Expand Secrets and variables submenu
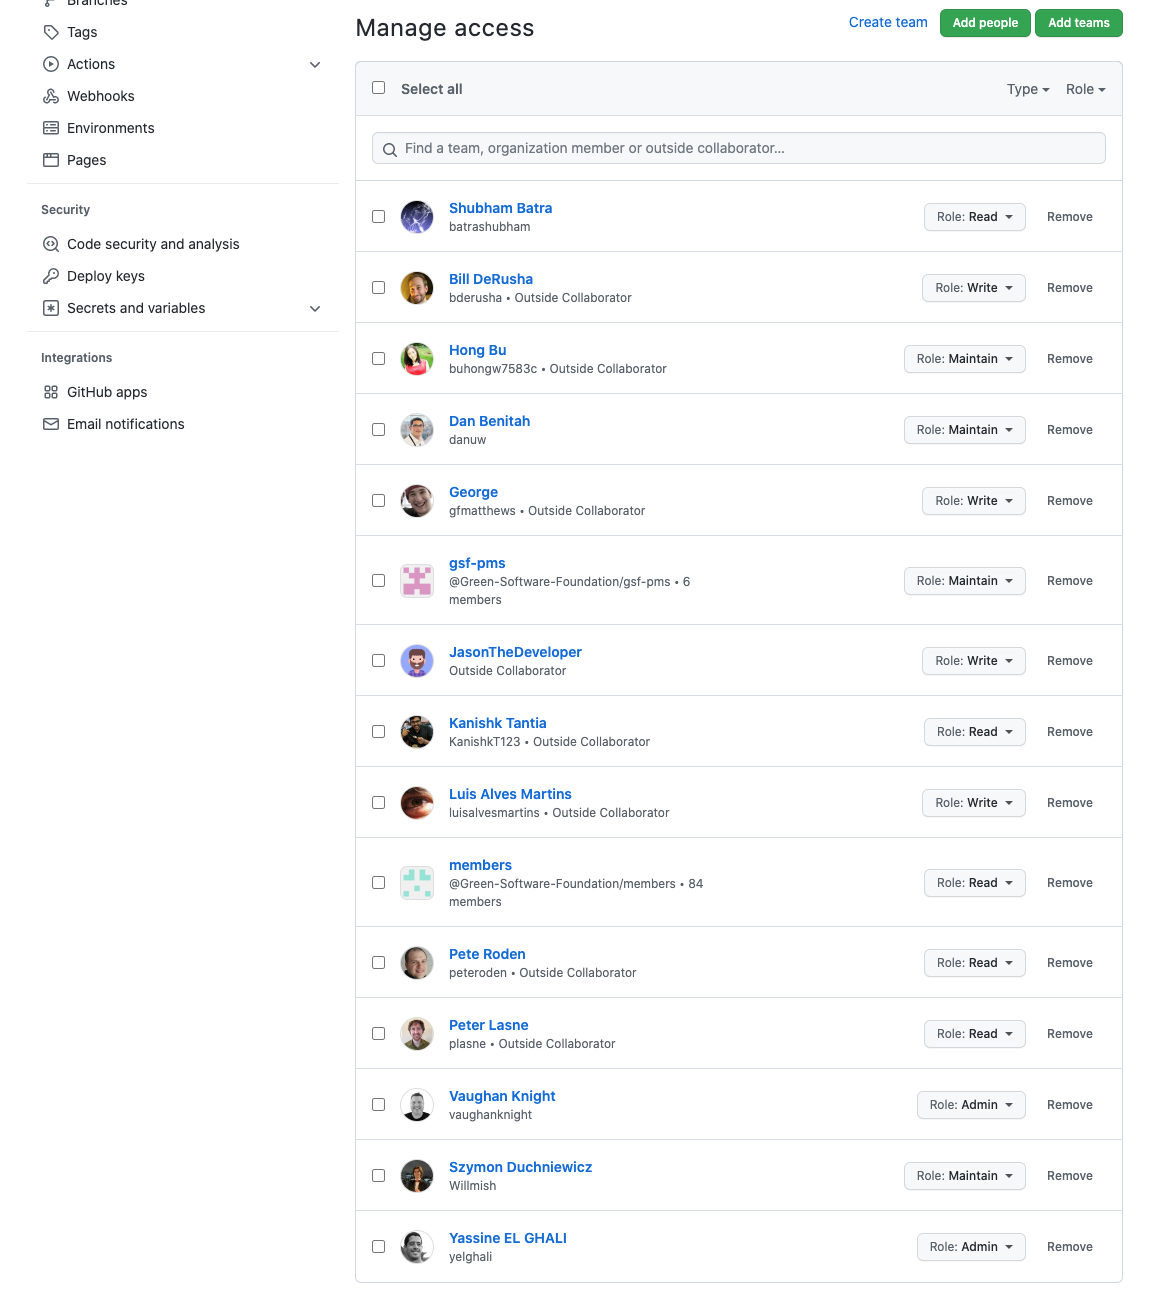 click(x=315, y=308)
